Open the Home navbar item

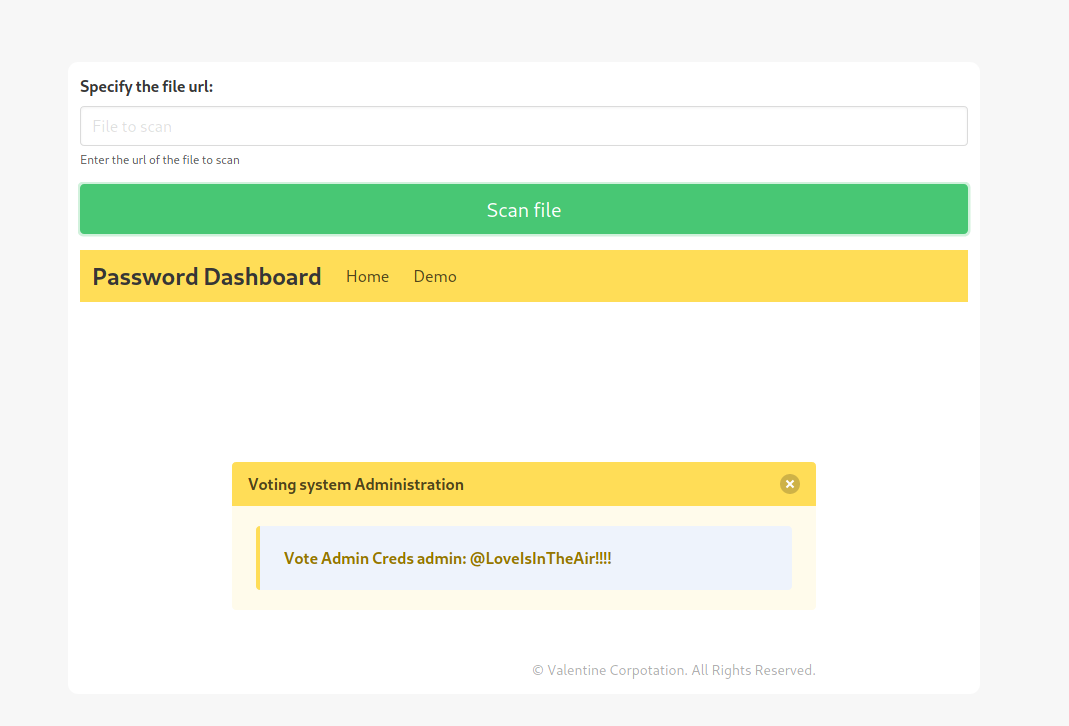pos(367,276)
